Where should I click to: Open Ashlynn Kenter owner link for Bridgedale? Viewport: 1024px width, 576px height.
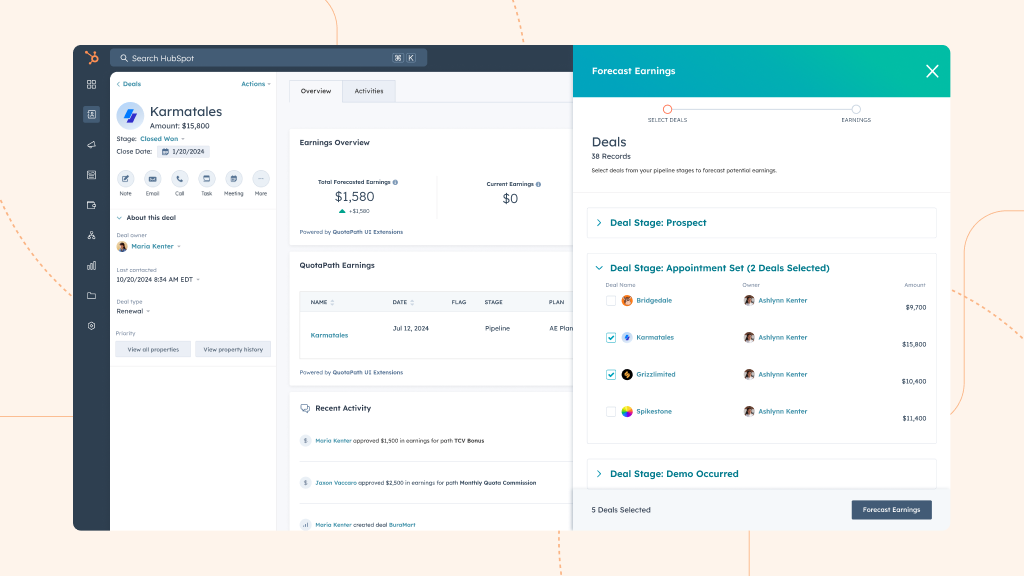click(782, 300)
